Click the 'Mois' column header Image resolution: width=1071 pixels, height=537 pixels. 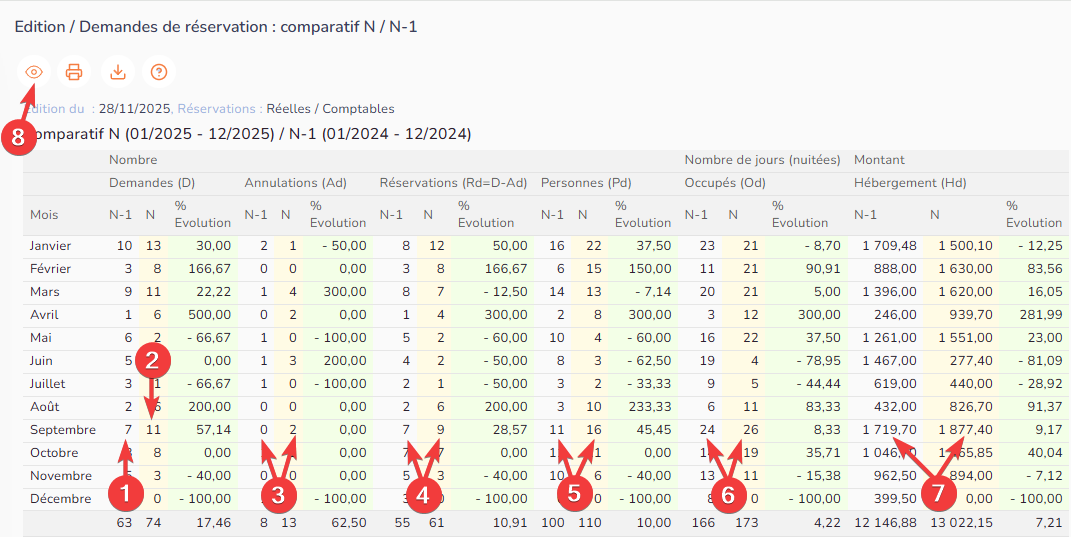[44, 215]
